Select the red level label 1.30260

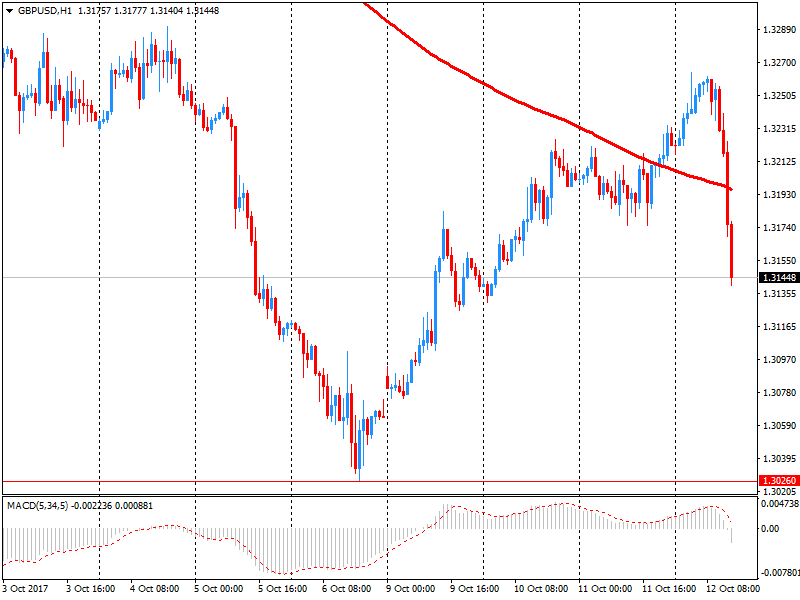(x=779, y=481)
